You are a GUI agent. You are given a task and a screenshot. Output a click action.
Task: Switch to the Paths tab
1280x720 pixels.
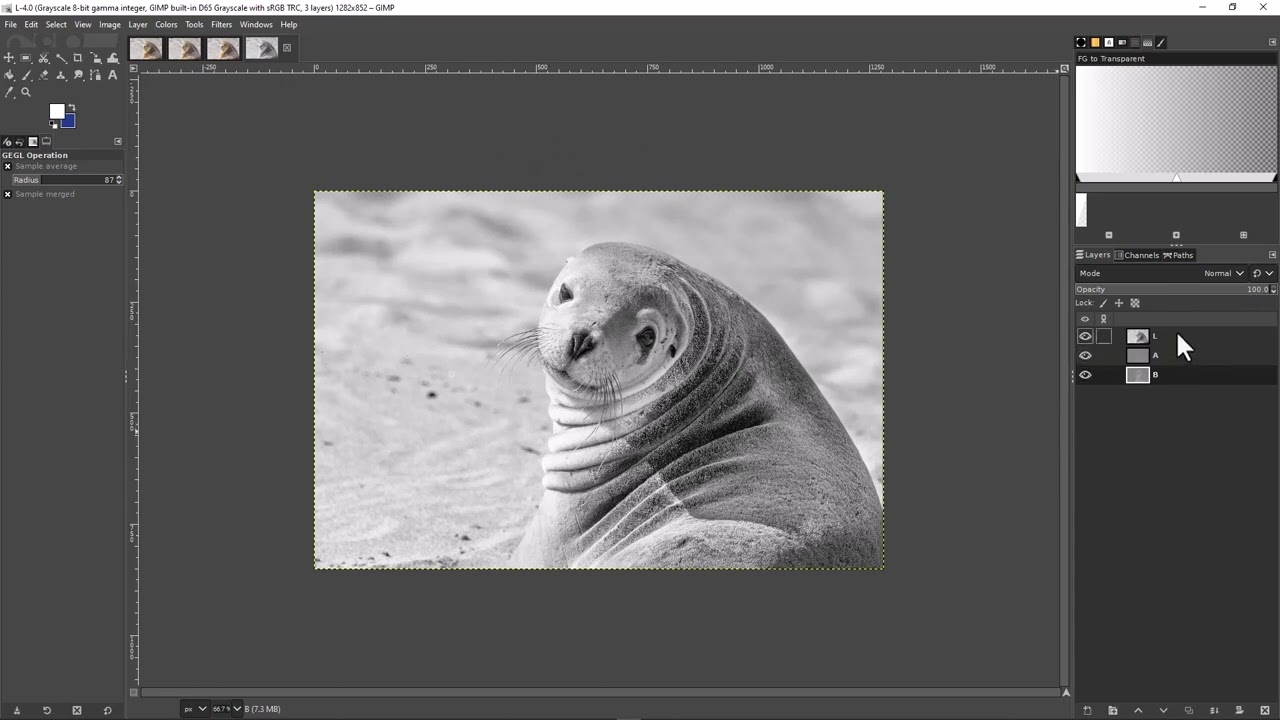tap(1178, 255)
